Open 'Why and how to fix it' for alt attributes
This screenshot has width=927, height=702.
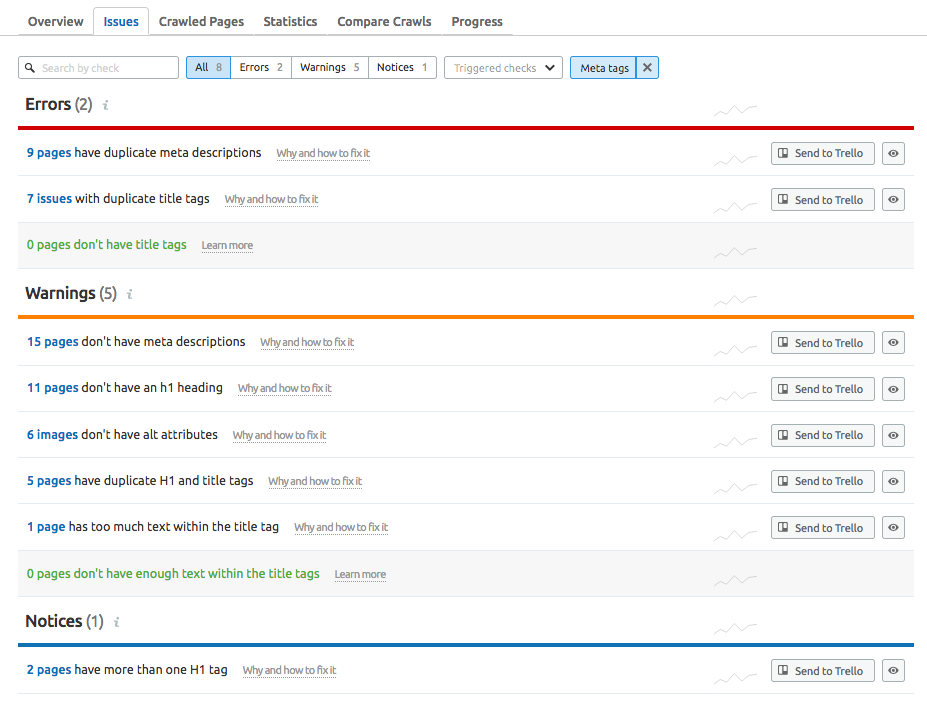click(279, 435)
